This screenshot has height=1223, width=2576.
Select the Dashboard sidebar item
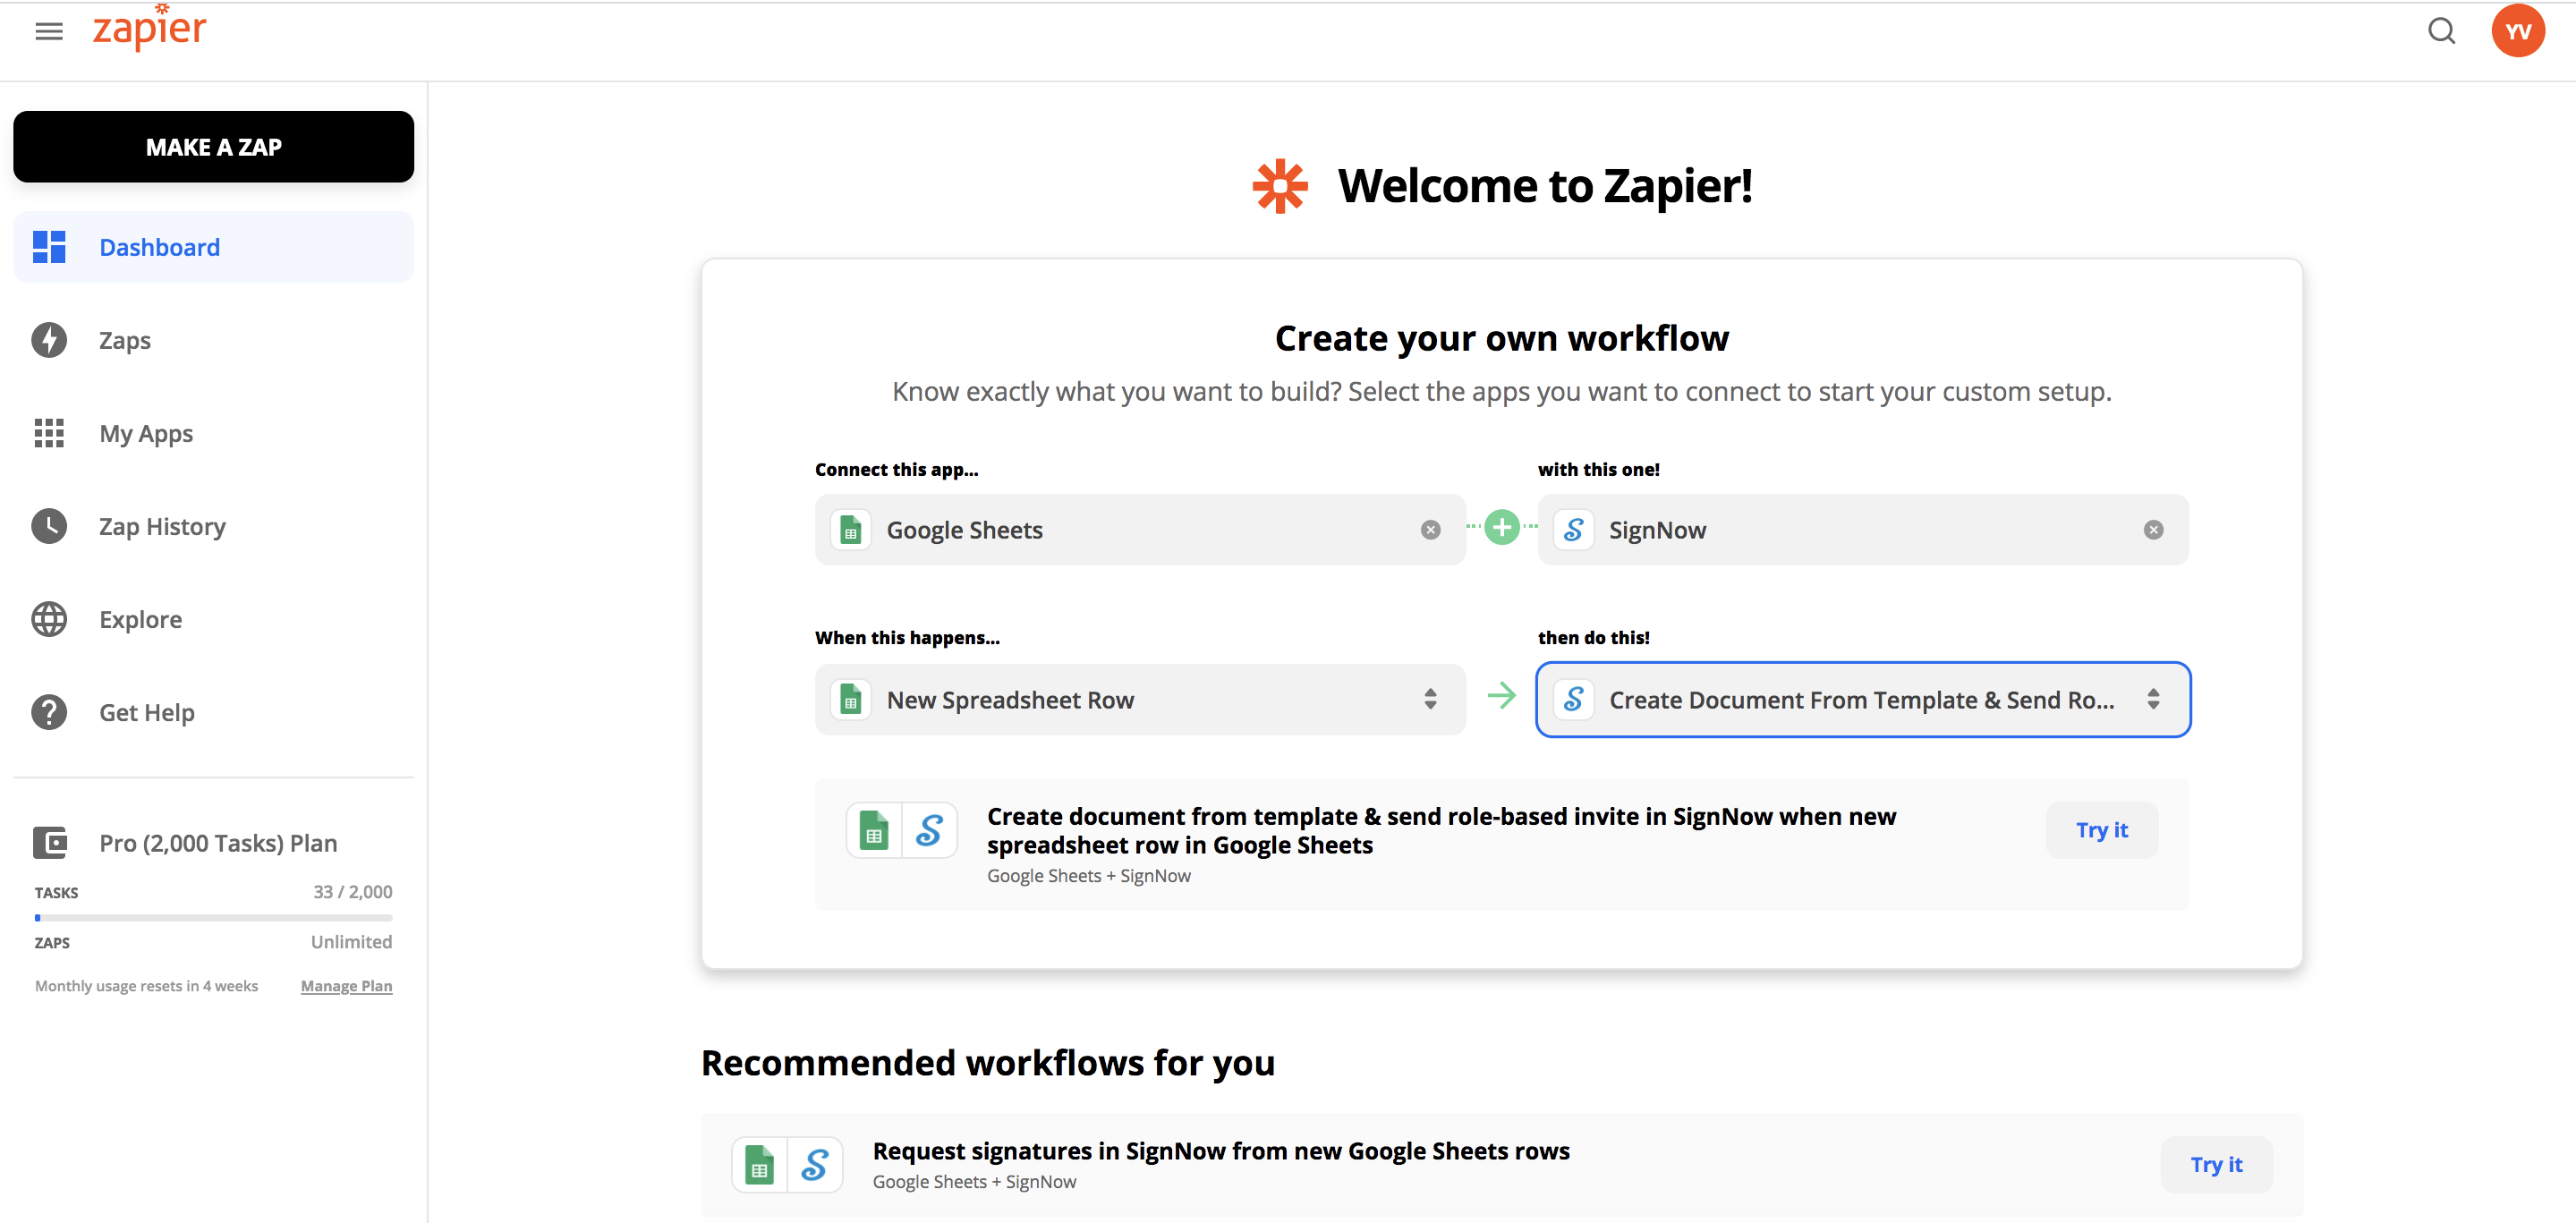coord(159,247)
